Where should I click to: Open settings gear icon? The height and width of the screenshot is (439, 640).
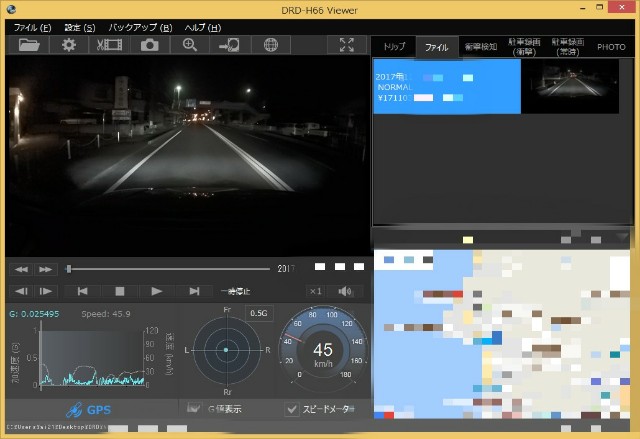tap(69, 44)
